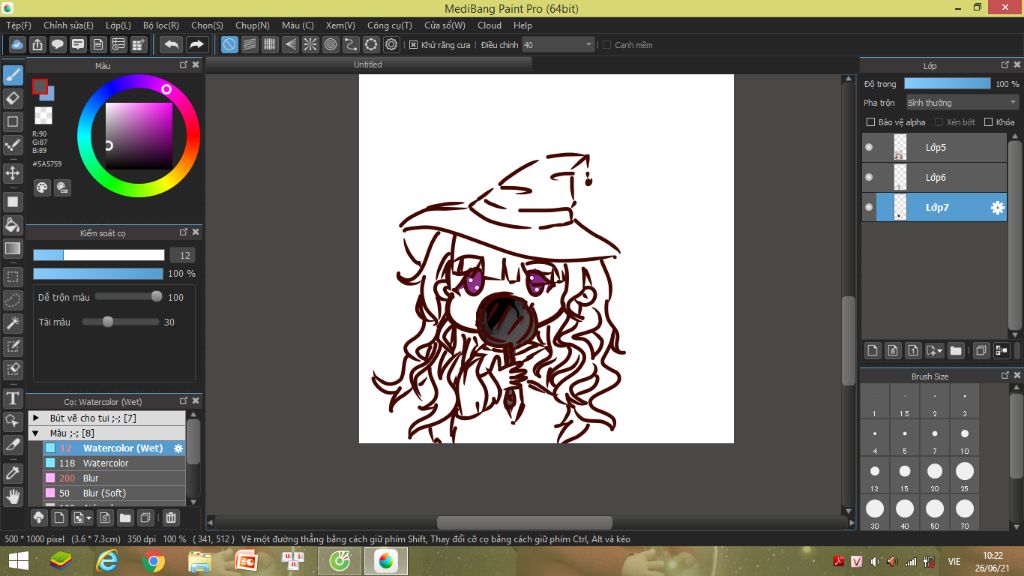
Task: Select the Select Eraser tool
Action: (12, 369)
